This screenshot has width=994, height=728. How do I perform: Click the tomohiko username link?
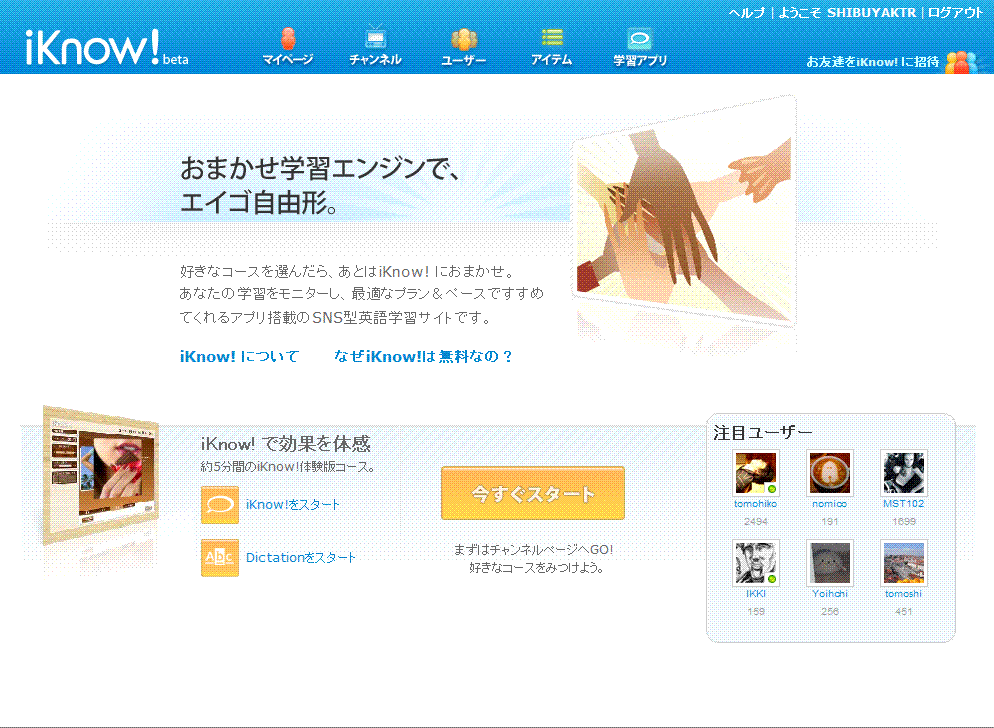[755, 504]
